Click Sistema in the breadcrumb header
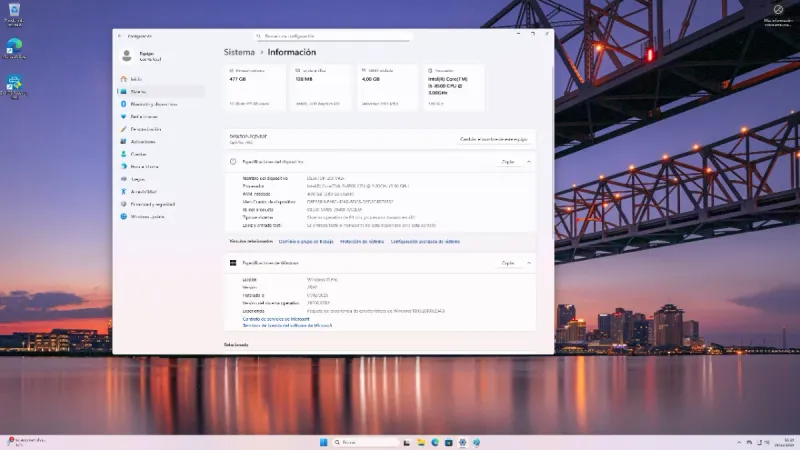This screenshot has width=800, height=450. (x=239, y=52)
